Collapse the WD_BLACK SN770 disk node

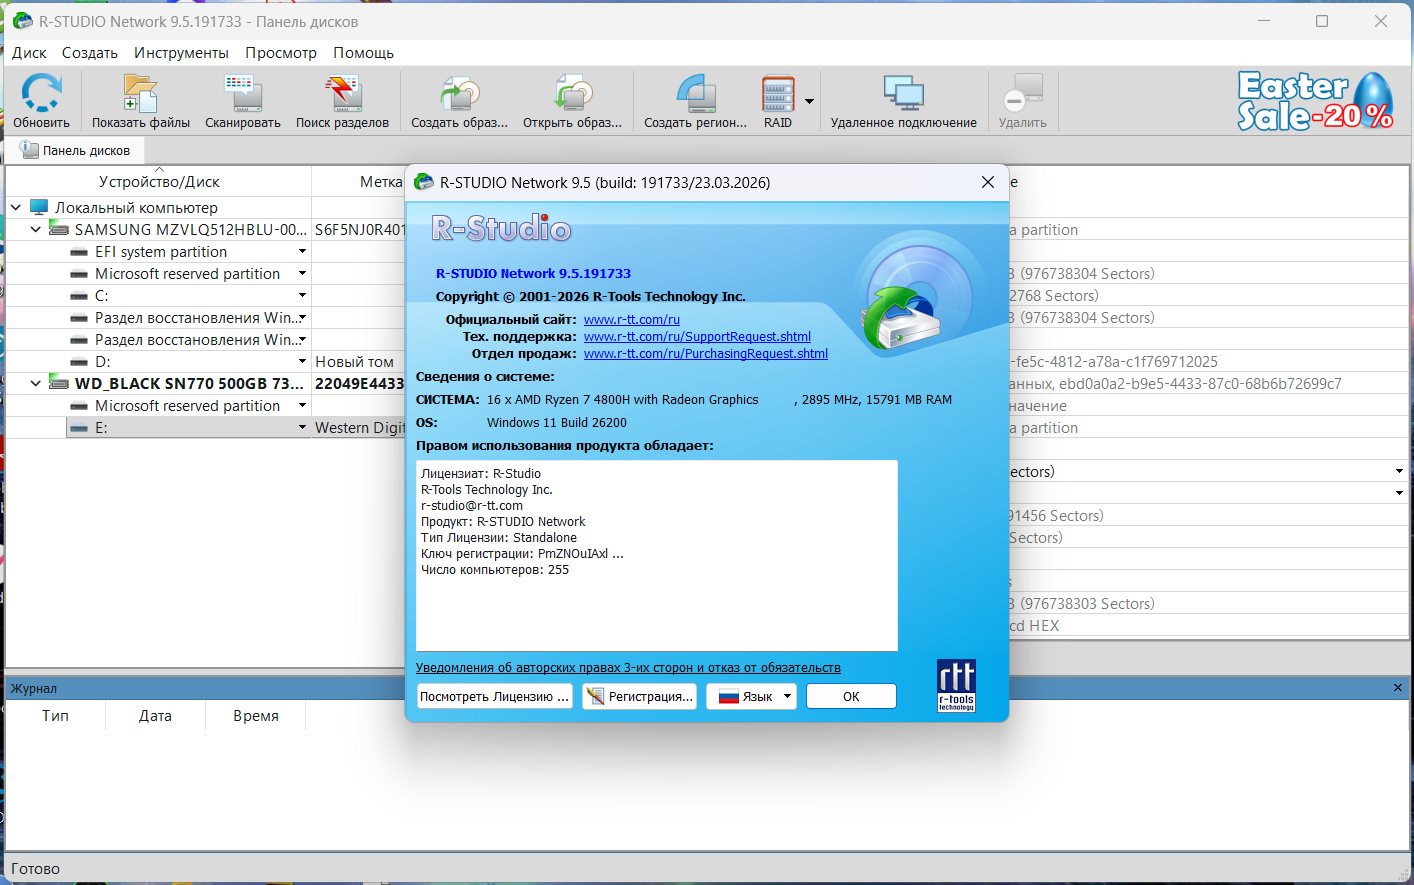pyautogui.click(x=36, y=383)
